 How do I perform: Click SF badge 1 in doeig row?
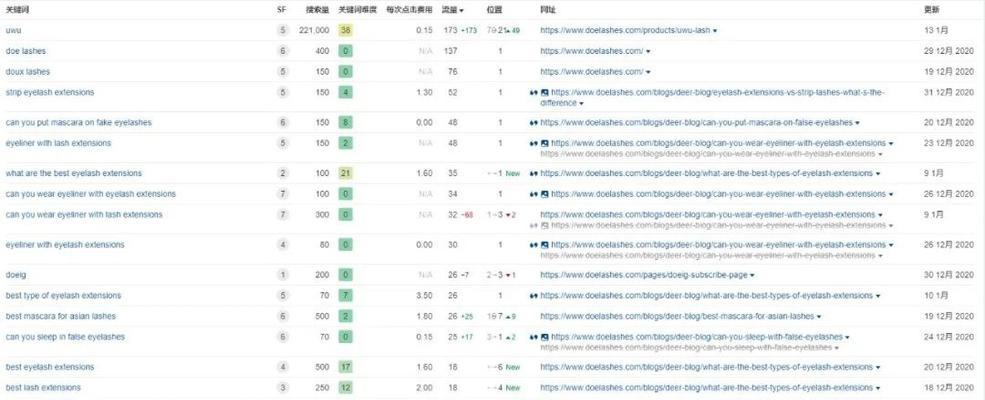(x=283, y=275)
